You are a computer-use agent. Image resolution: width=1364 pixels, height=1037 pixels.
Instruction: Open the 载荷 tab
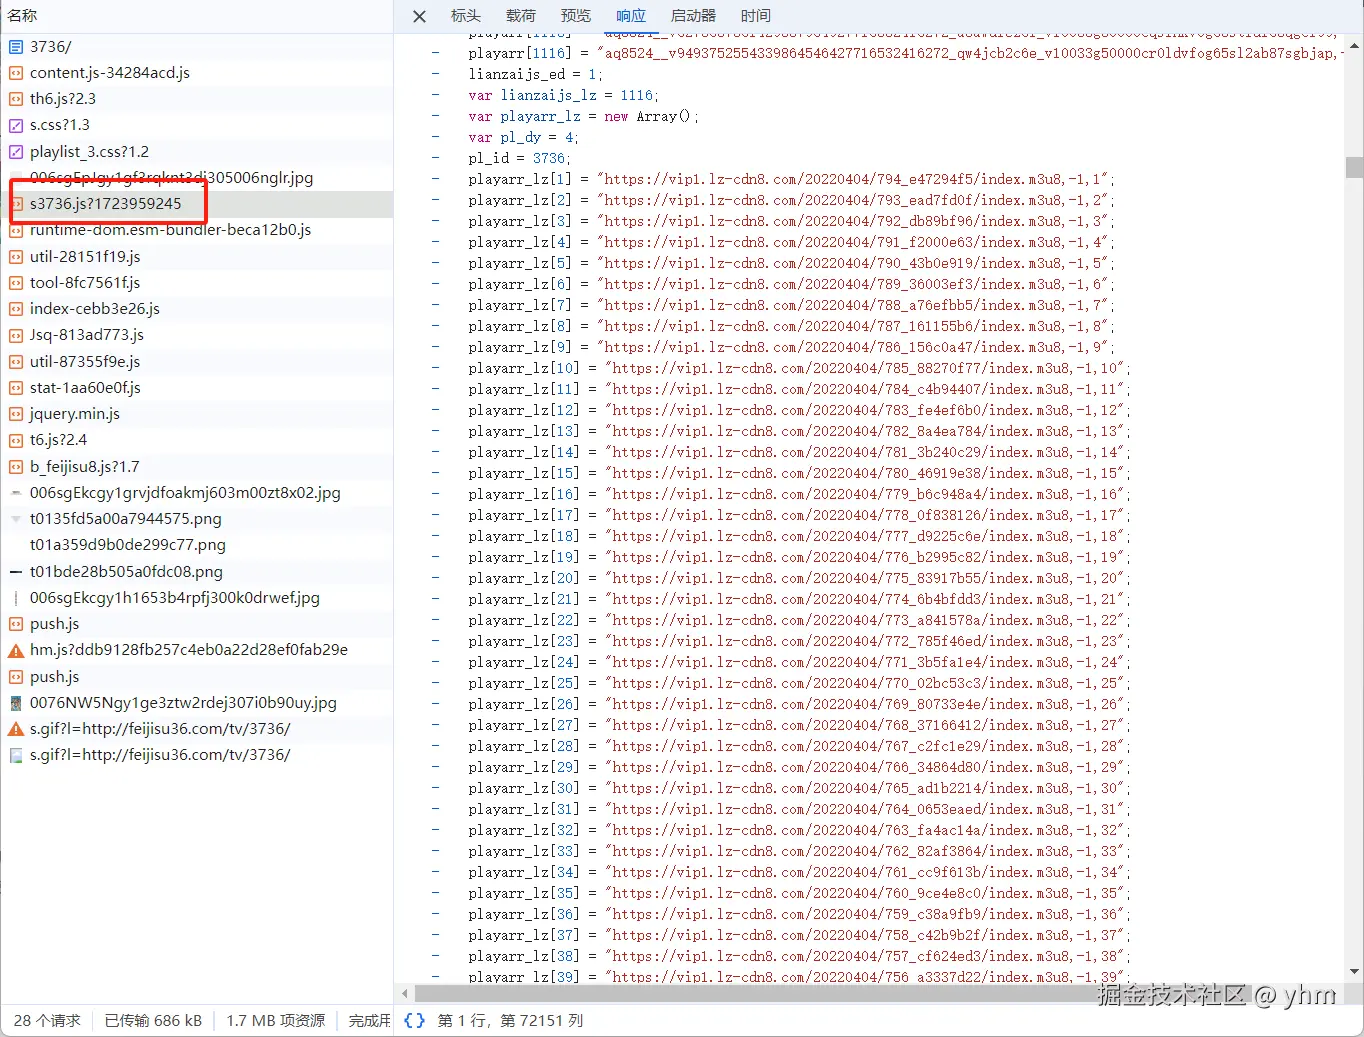(521, 16)
